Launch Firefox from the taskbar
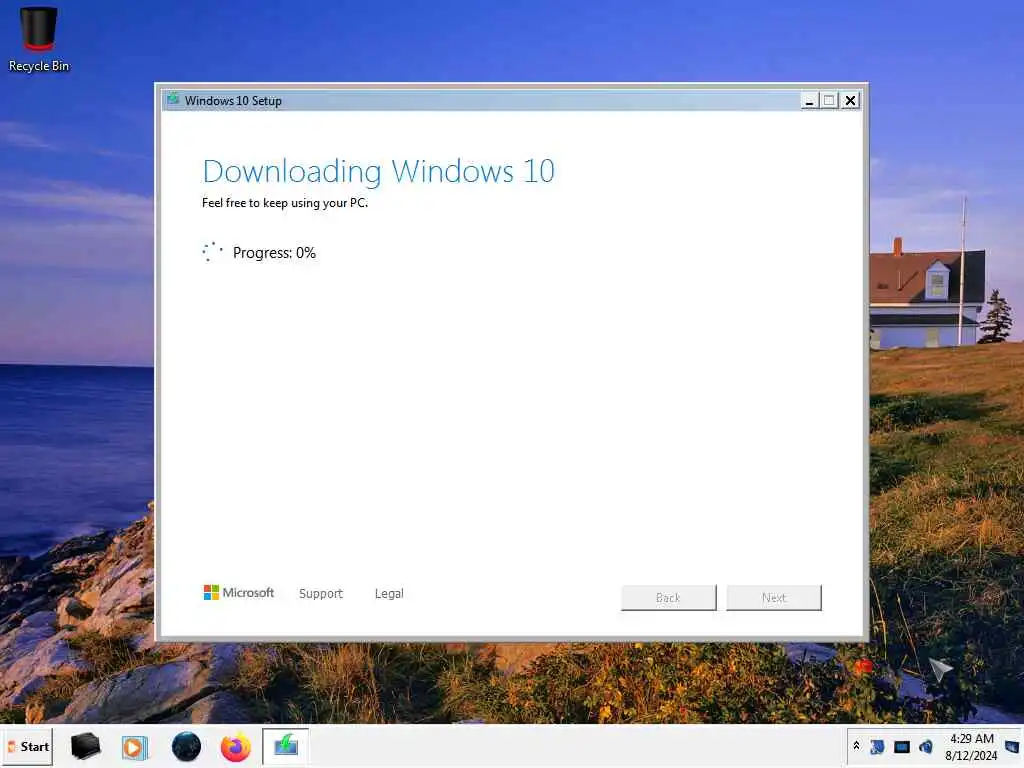 tap(236, 747)
